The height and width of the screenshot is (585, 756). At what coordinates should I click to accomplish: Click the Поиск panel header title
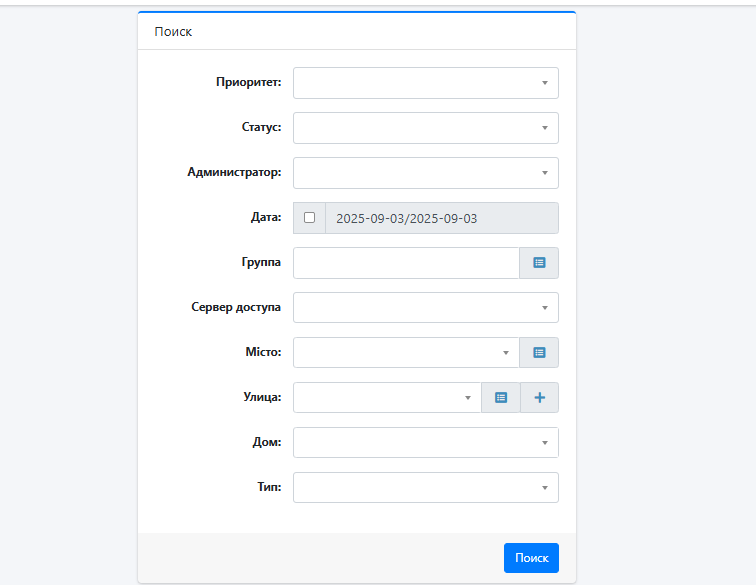(173, 32)
